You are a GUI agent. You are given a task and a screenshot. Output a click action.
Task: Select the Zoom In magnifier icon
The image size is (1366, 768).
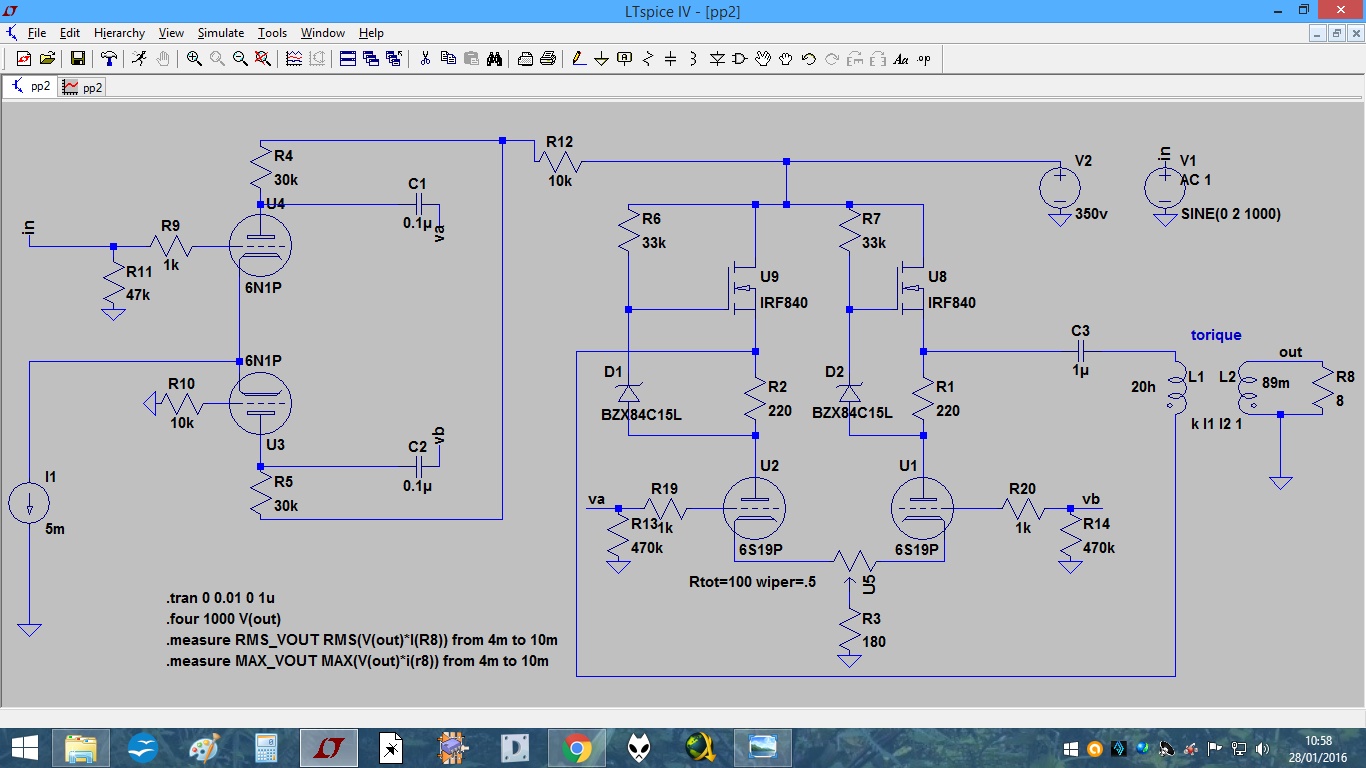(194, 59)
